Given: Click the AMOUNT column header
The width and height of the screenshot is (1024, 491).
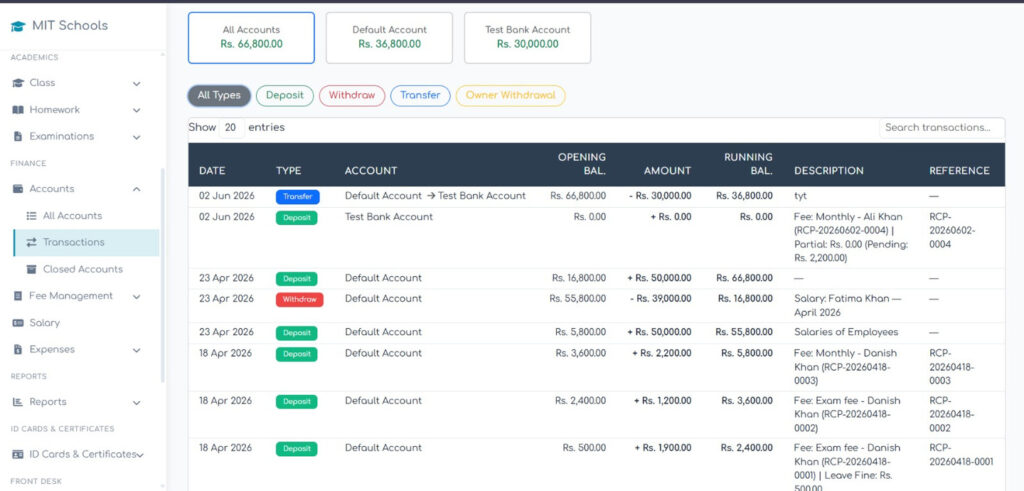Looking at the screenshot, I should [667, 170].
